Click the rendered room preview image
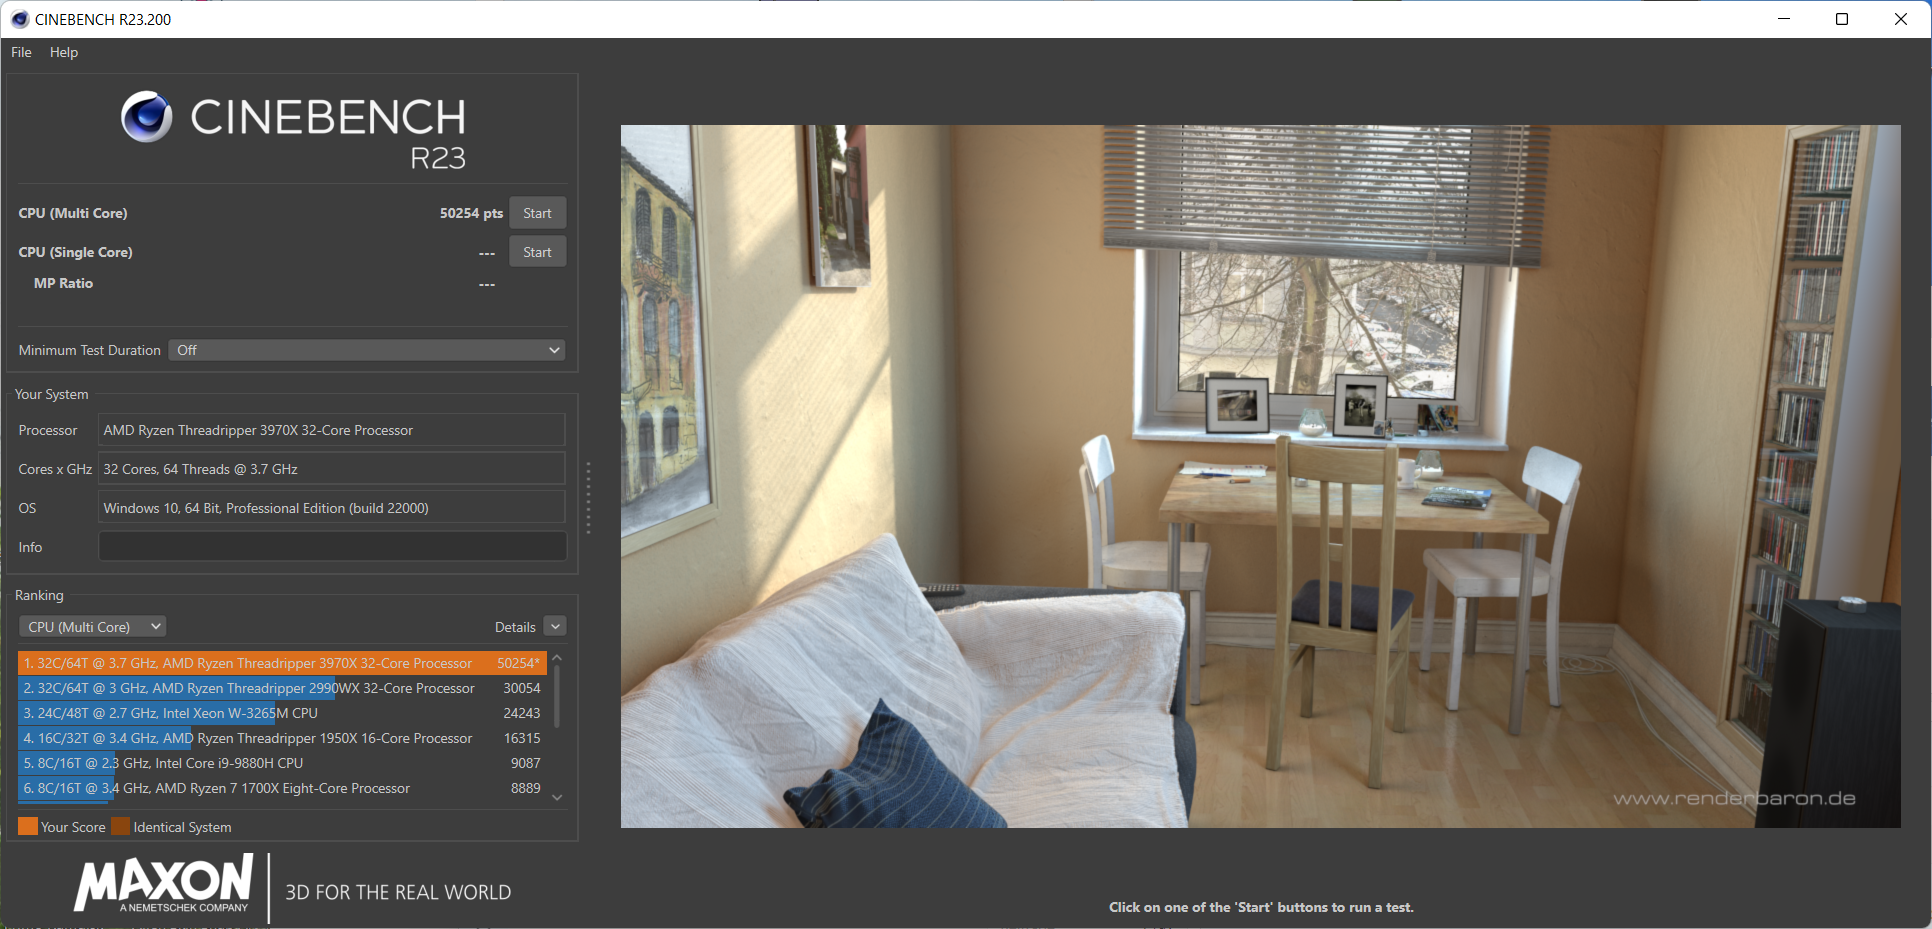Image resolution: width=1932 pixels, height=929 pixels. [1260, 476]
